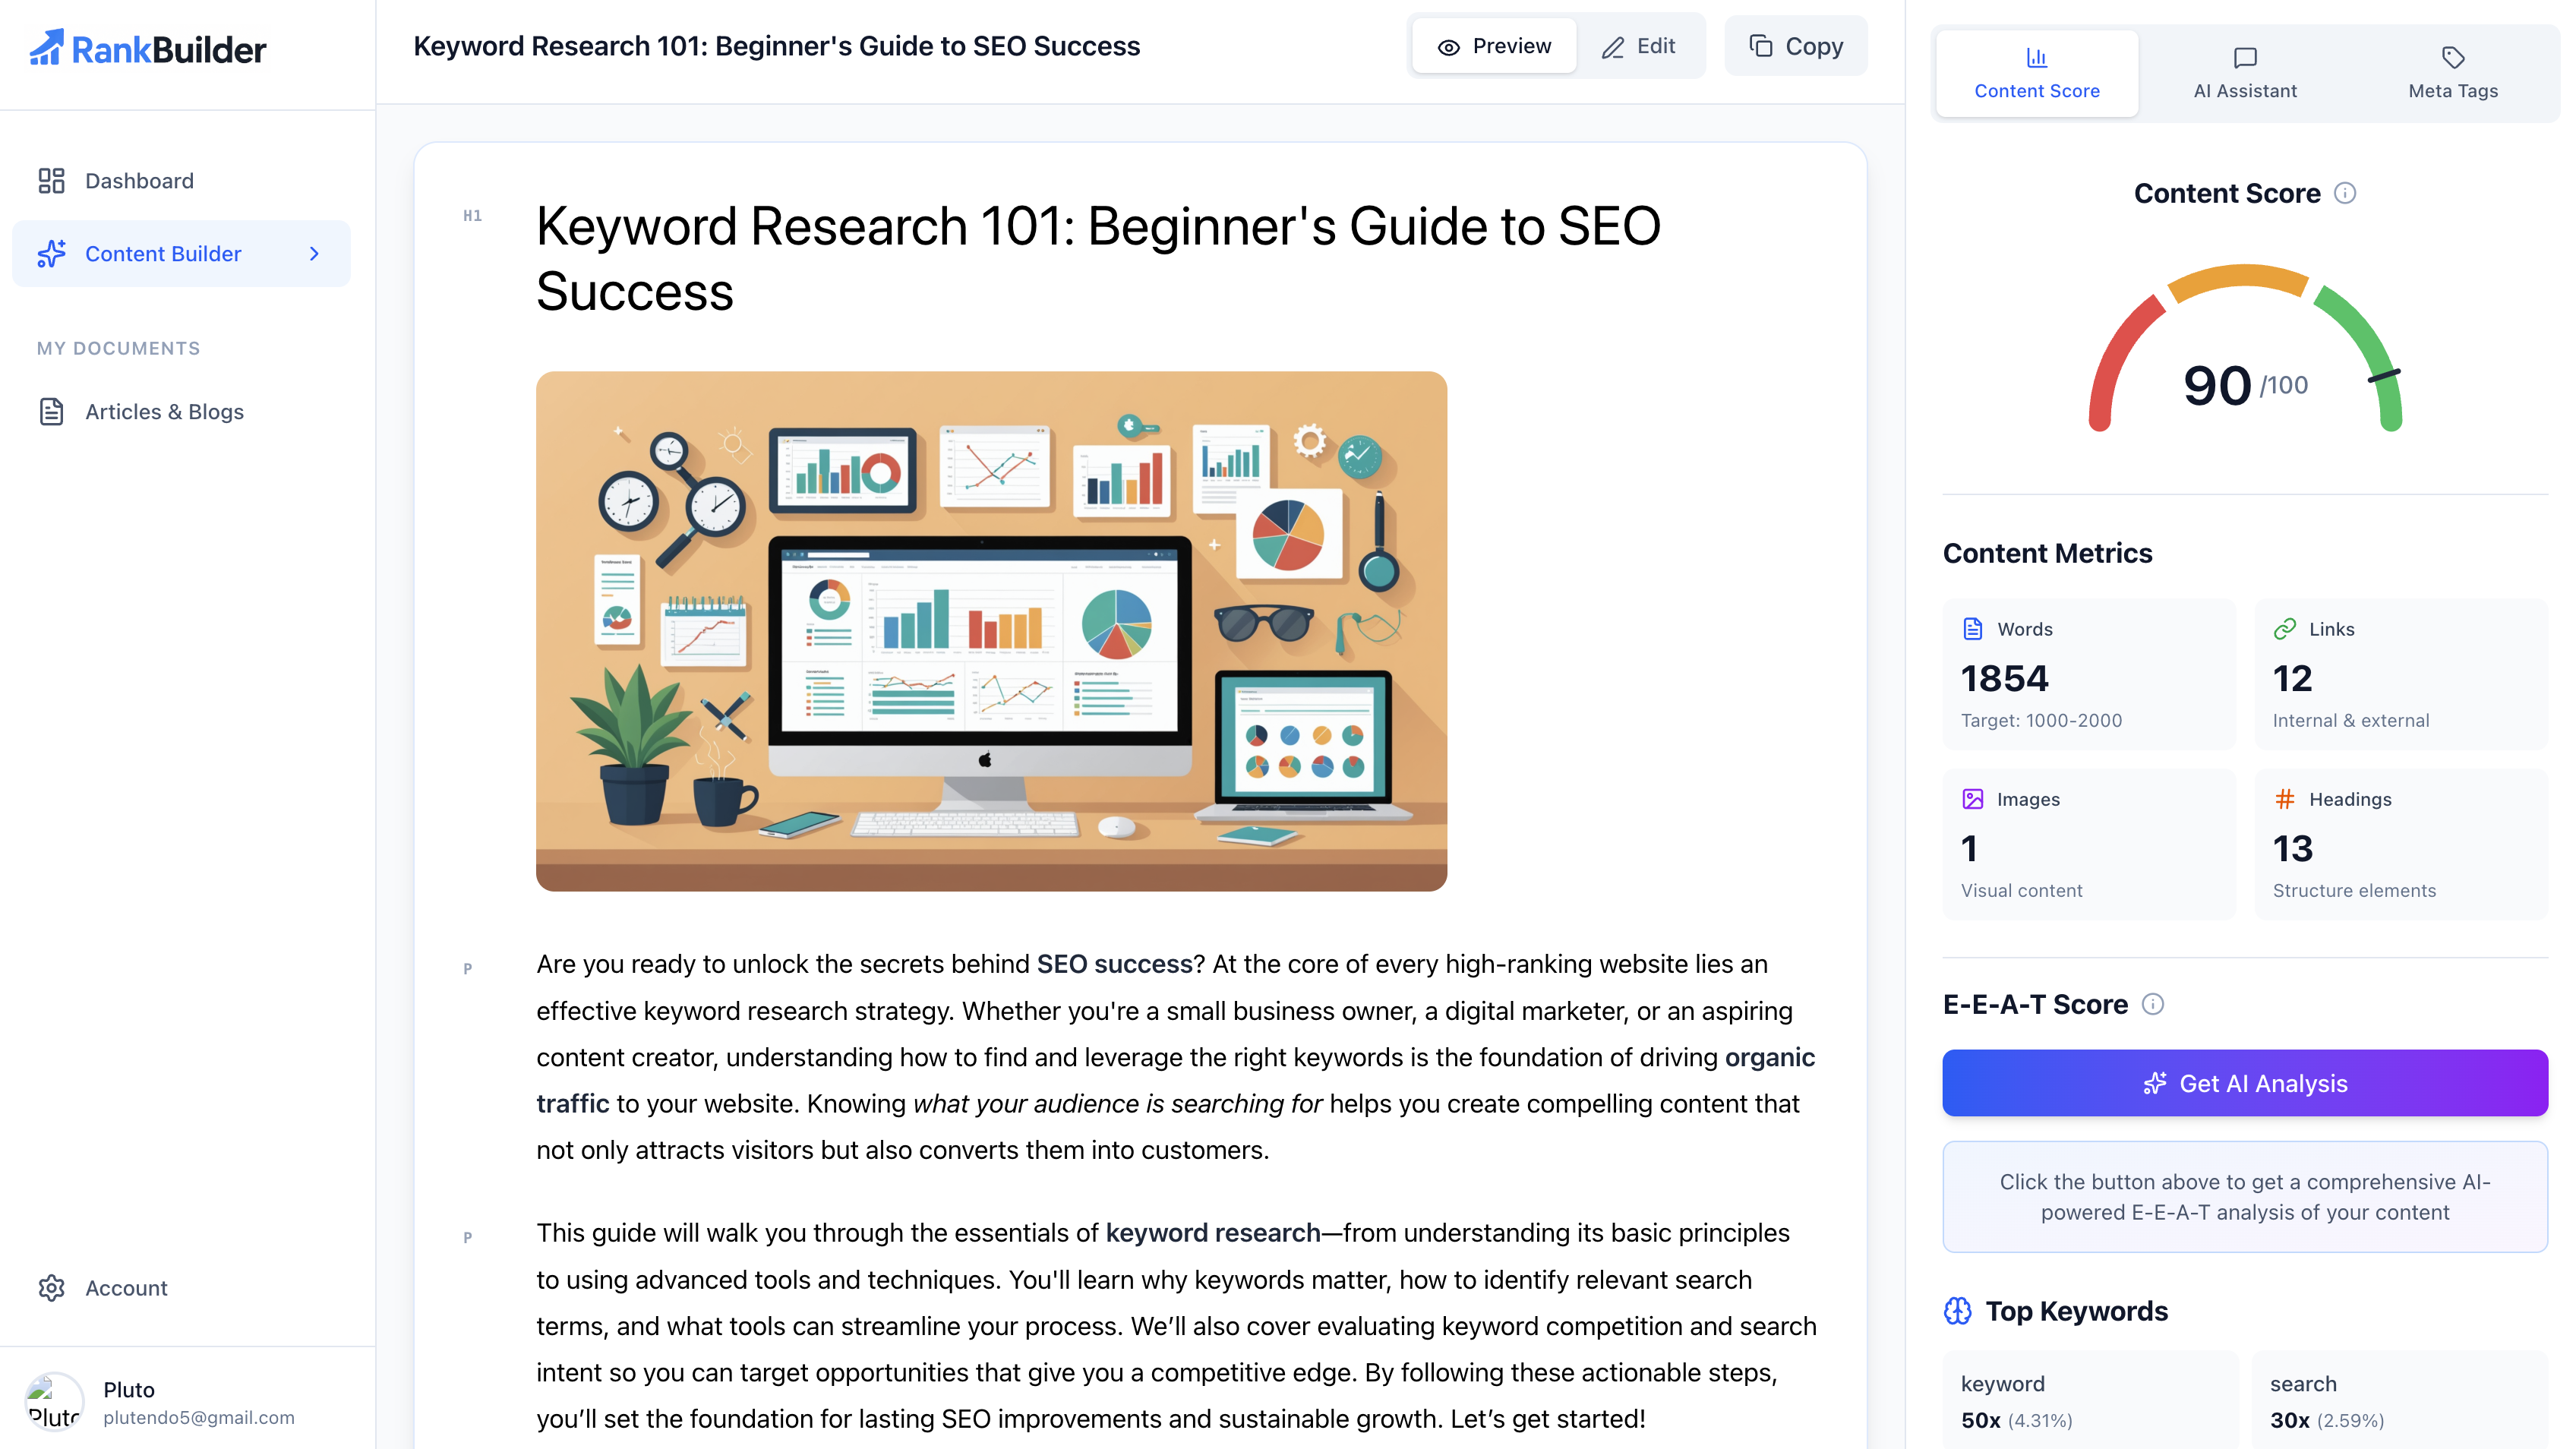Image resolution: width=2576 pixels, height=1449 pixels.
Task: Open the AI Assistant tab
Action: [2245, 73]
